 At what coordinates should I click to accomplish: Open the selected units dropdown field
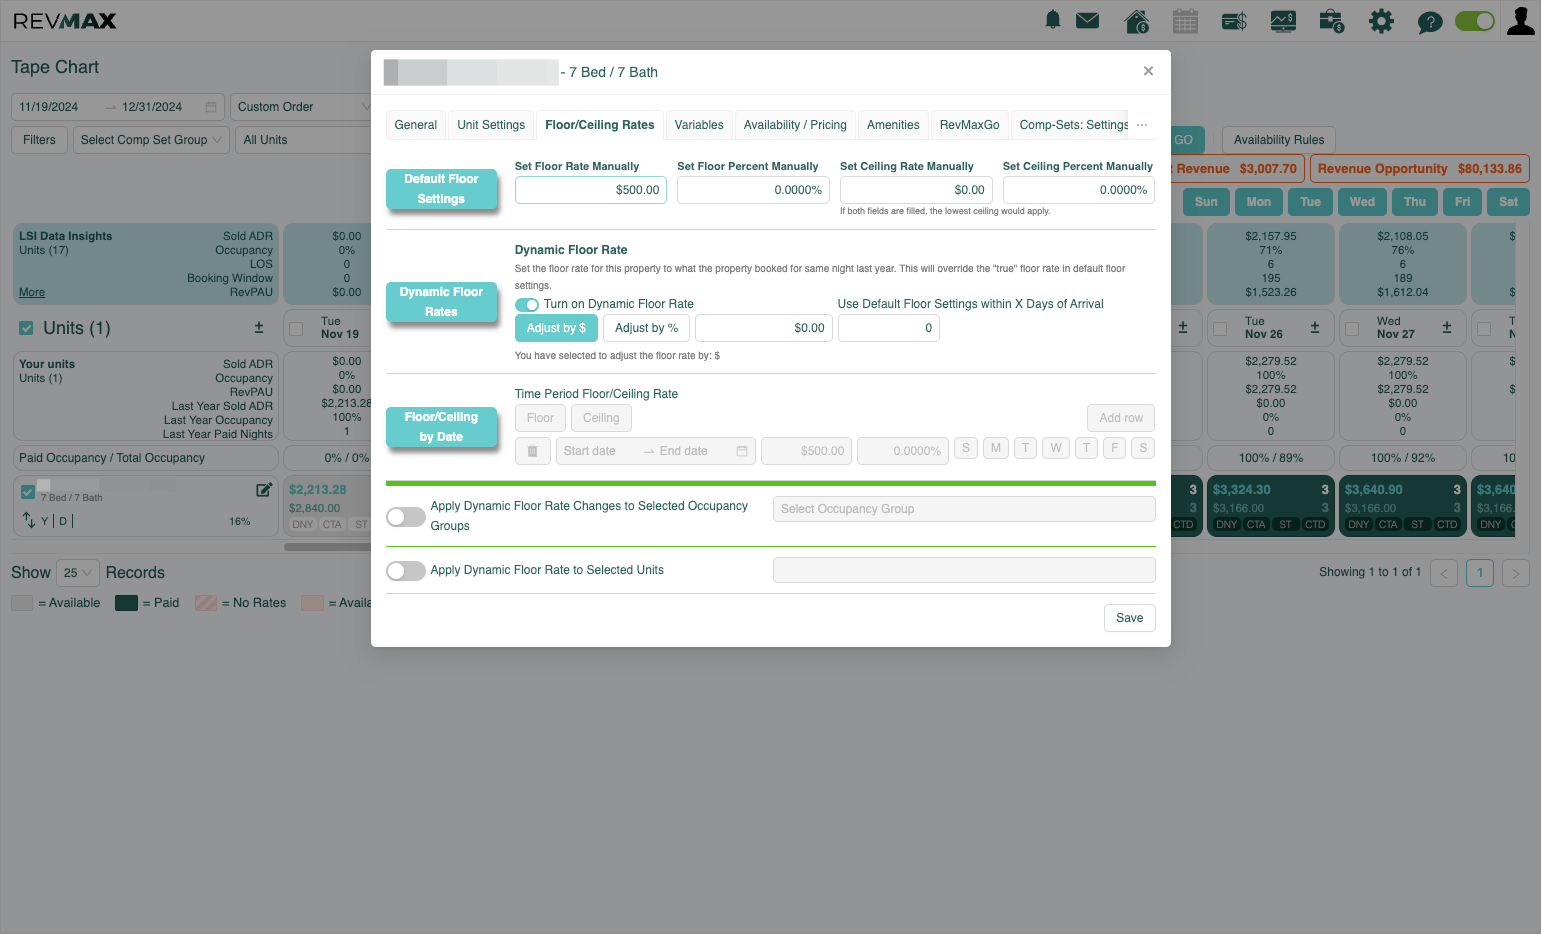964,571
